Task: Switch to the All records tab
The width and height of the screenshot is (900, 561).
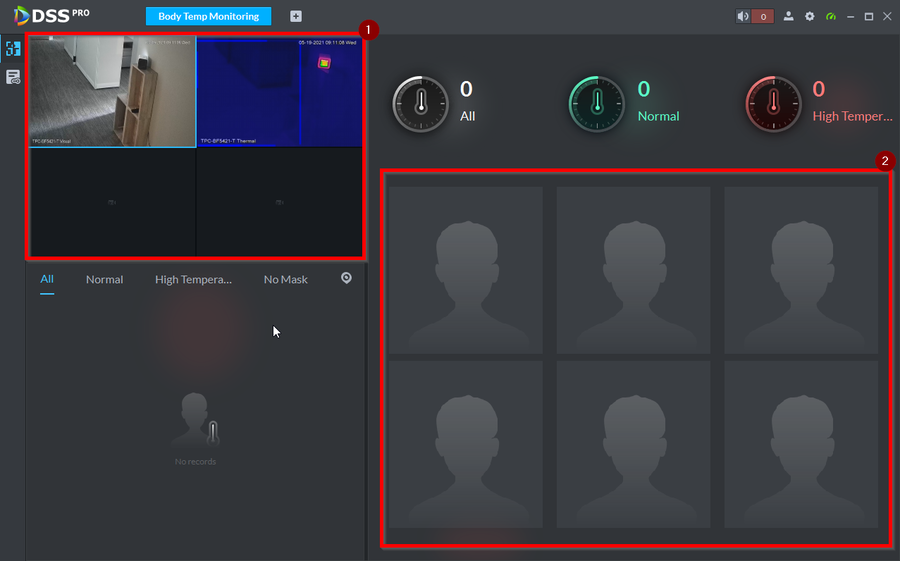Action: (x=47, y=280)
